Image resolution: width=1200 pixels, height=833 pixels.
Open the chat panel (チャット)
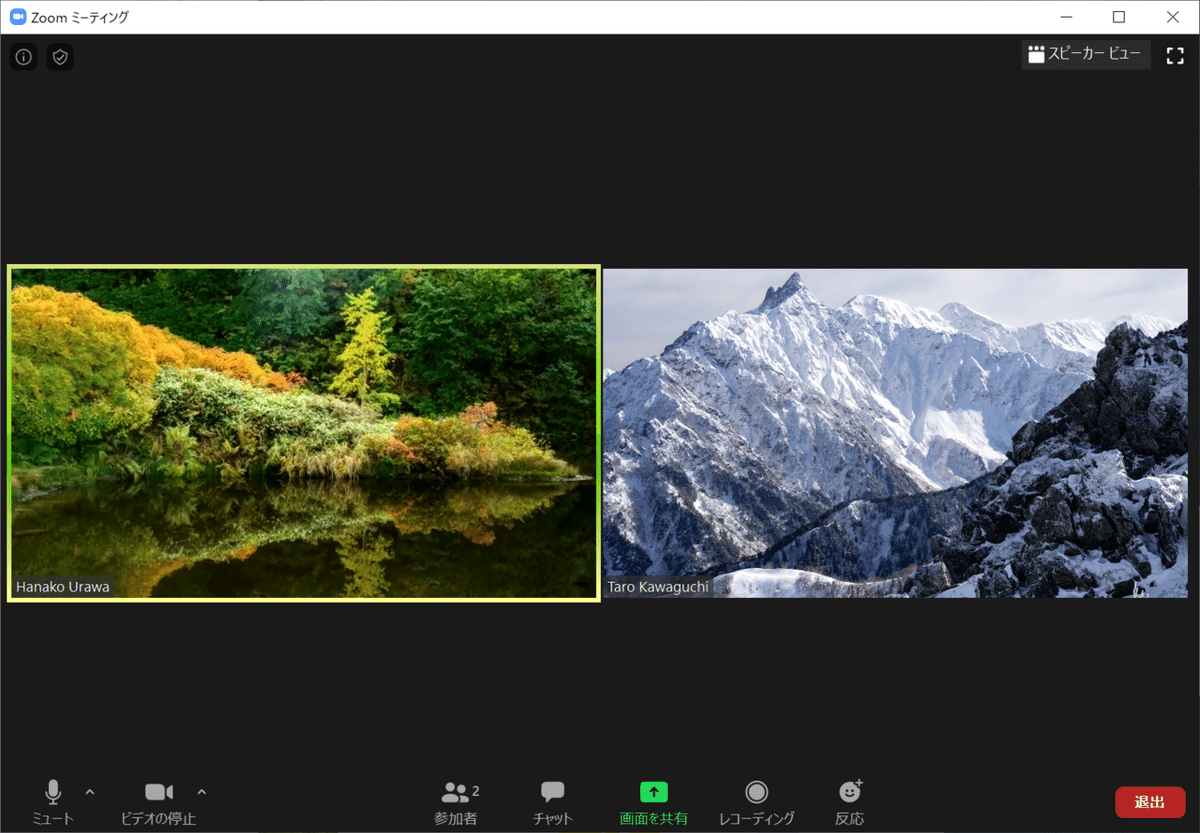553,803
